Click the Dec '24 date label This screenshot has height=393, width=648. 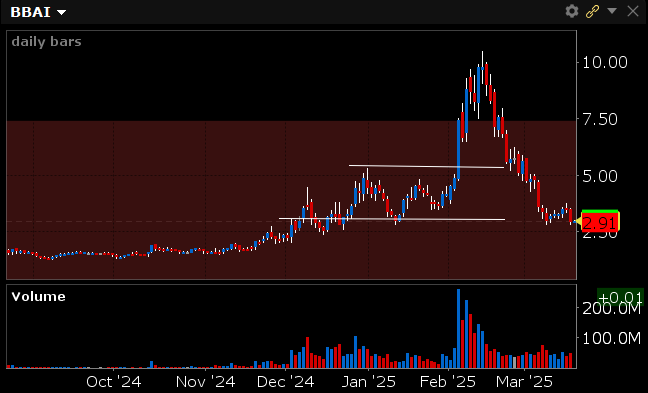click(286, 382)
